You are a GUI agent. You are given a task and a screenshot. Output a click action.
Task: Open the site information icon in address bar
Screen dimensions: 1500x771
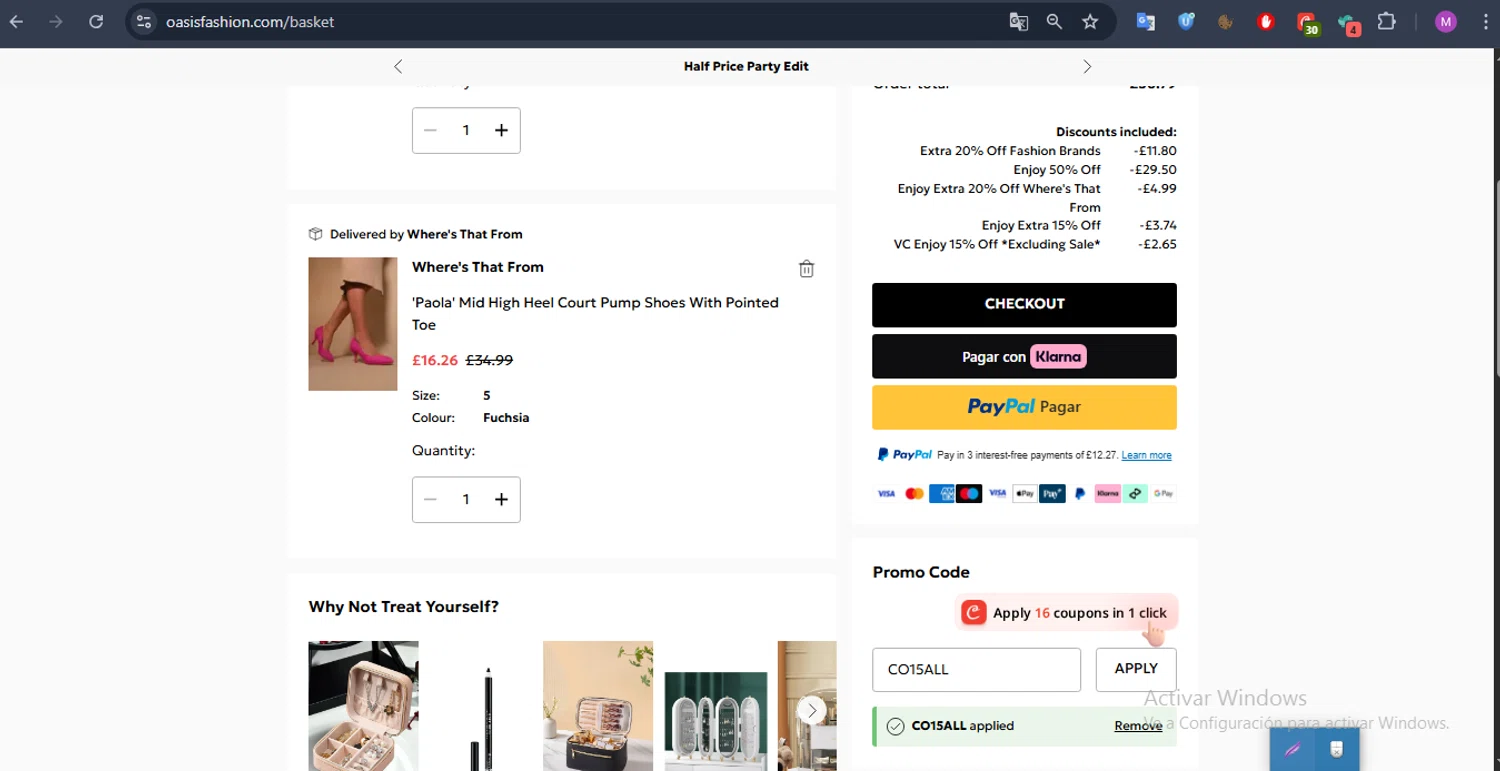pyautogui.click(x=144, y=21)
